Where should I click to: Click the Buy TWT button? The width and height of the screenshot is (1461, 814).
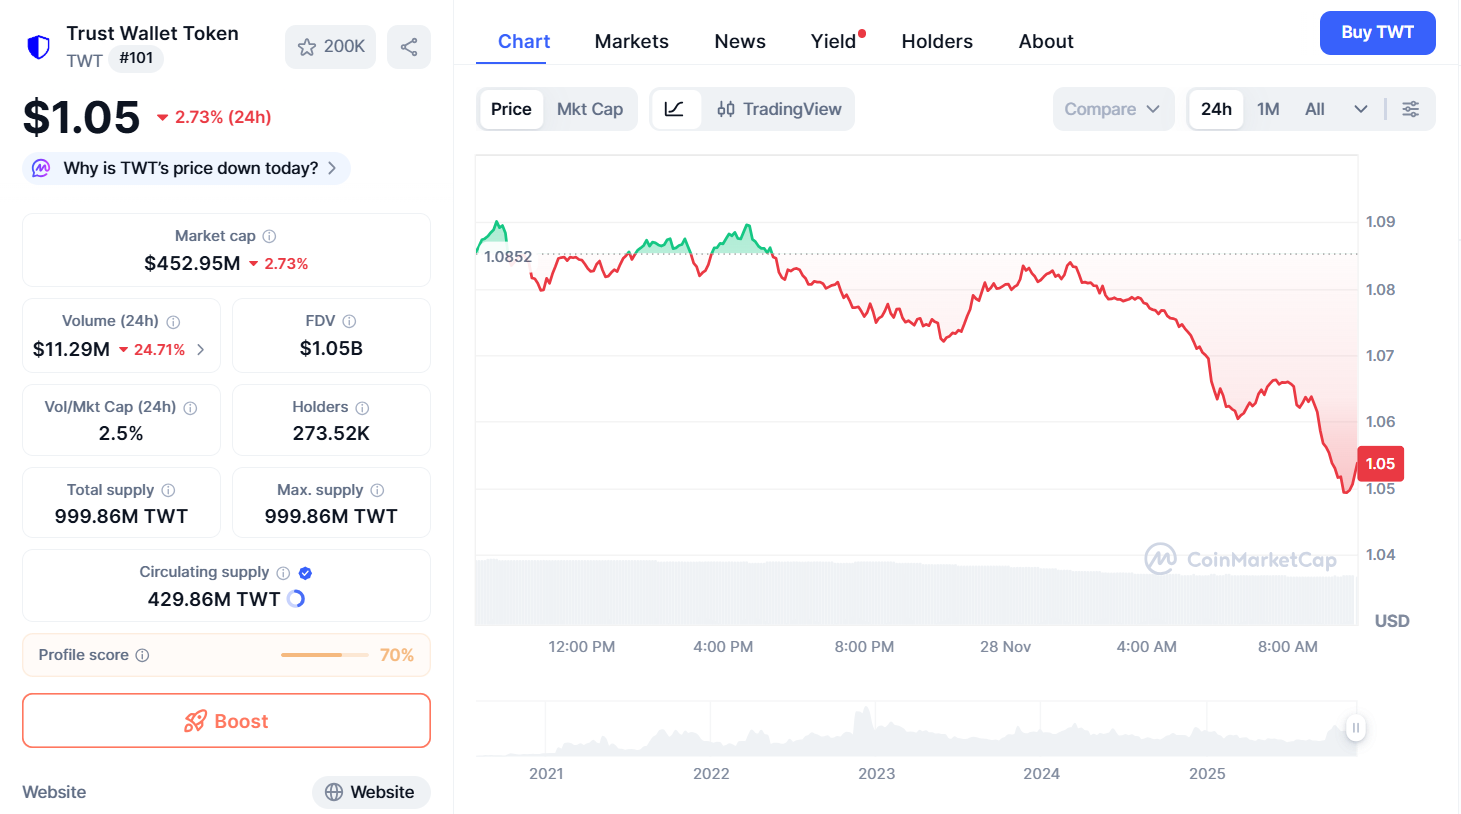pyautogui.click(x=1377, y=32)
